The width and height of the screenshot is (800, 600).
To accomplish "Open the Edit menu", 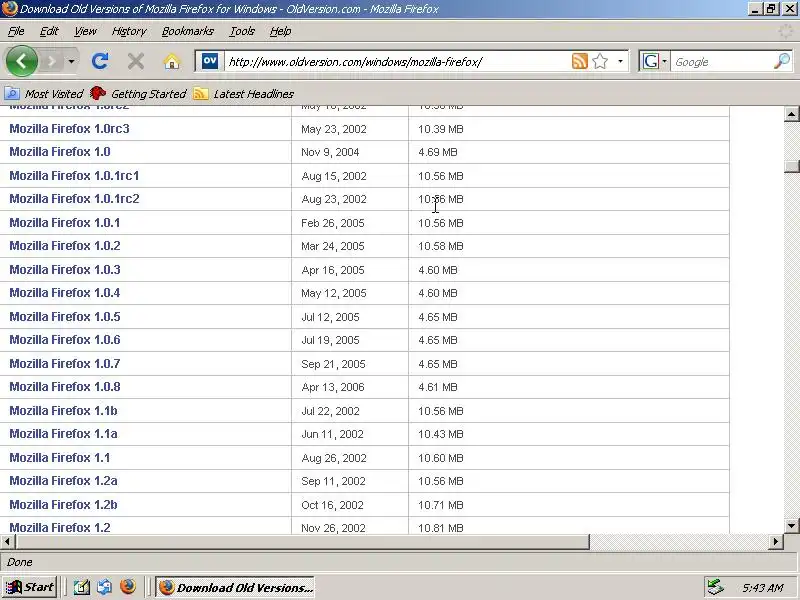I will click(x=49, y=31).
